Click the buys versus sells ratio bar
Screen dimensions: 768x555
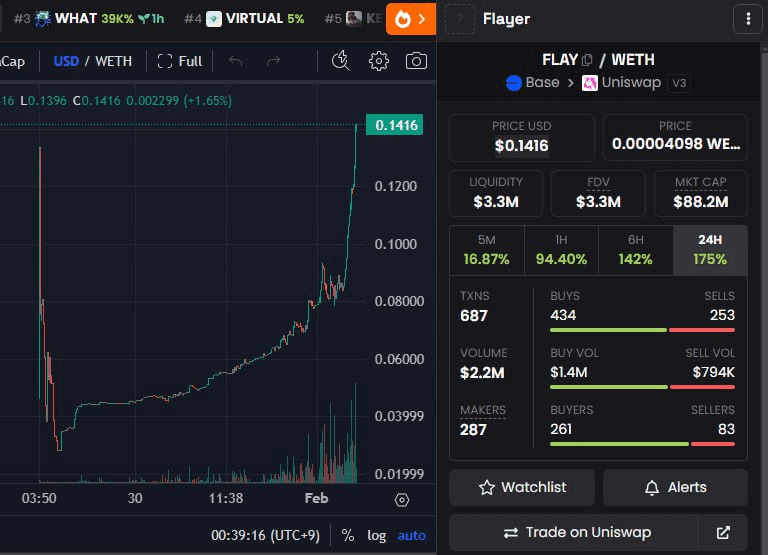pyautogui.click(x=642, y=330)
